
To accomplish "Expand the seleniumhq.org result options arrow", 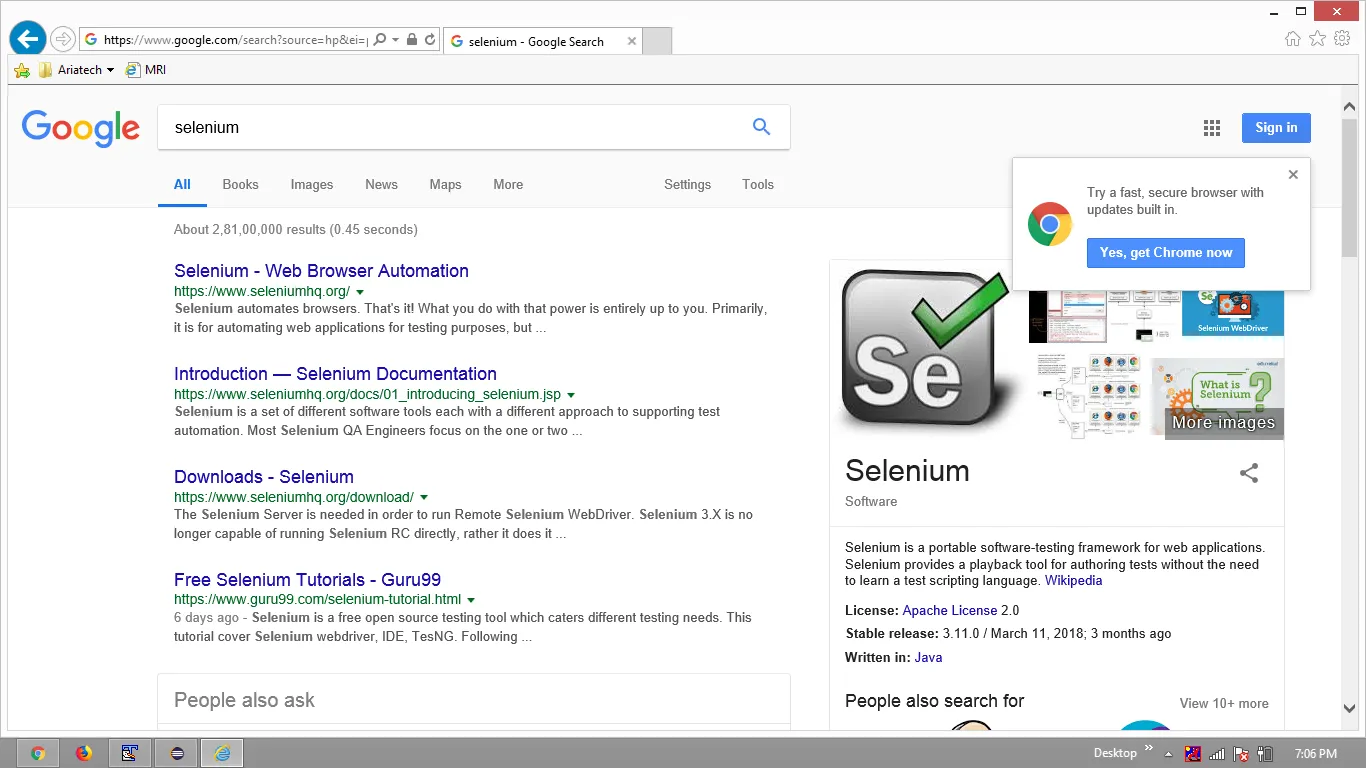I will [x=360, y=292].
